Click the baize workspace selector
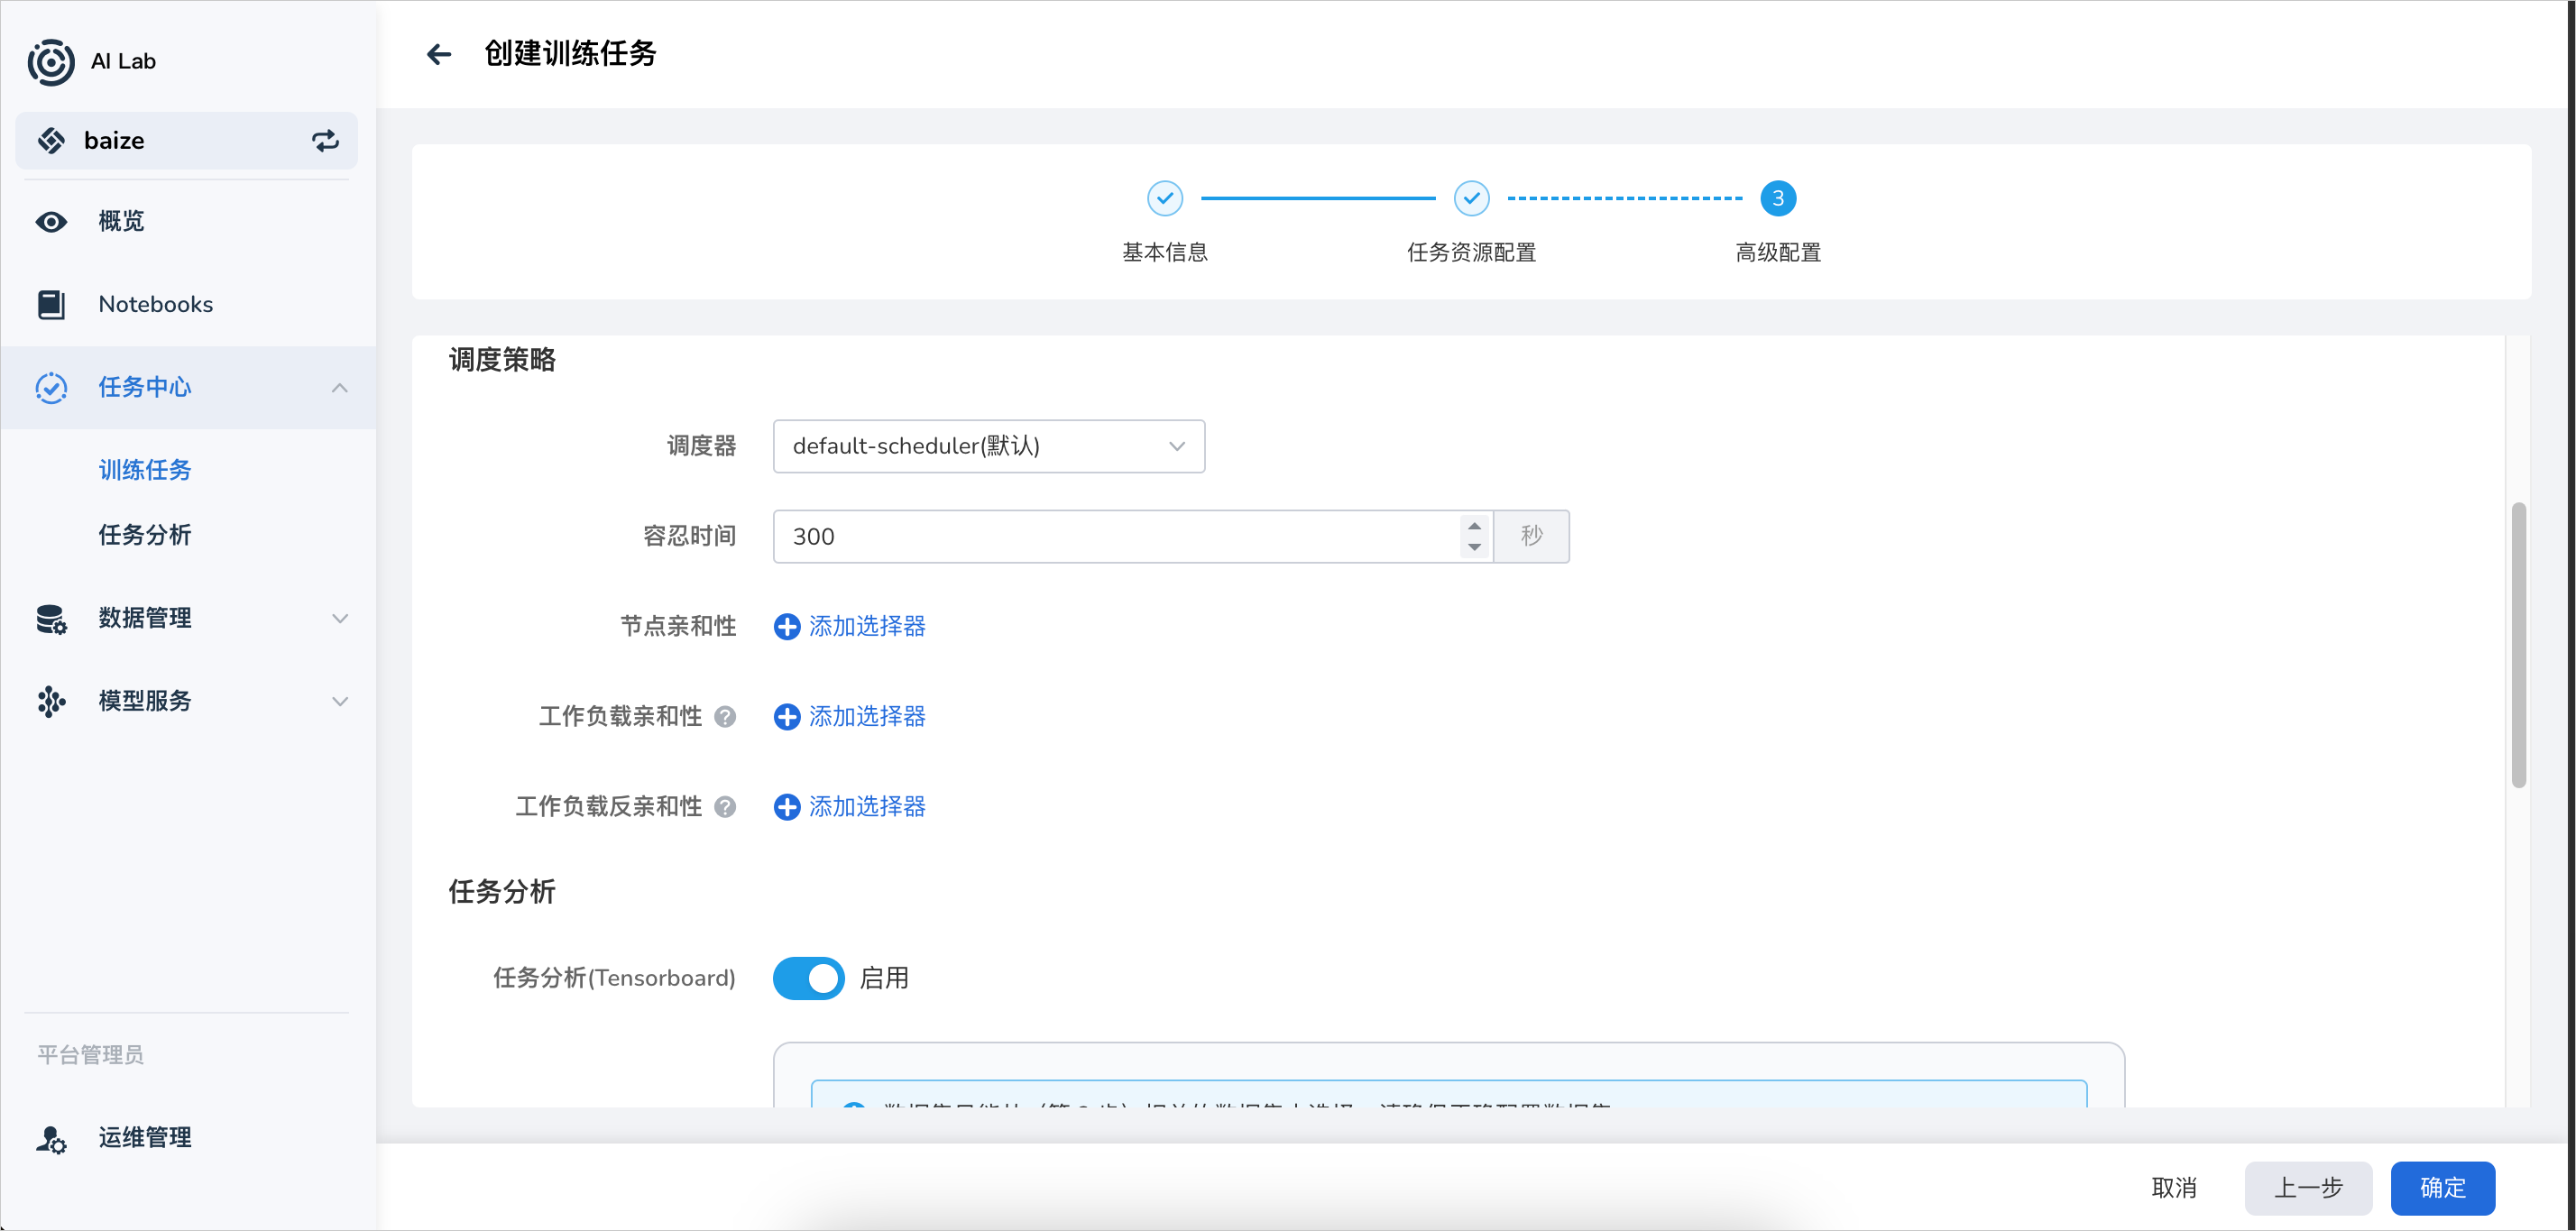 187,141
